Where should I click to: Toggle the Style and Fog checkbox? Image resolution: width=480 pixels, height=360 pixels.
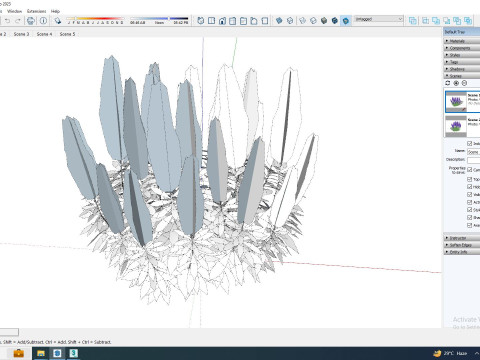tap(470, 210)
